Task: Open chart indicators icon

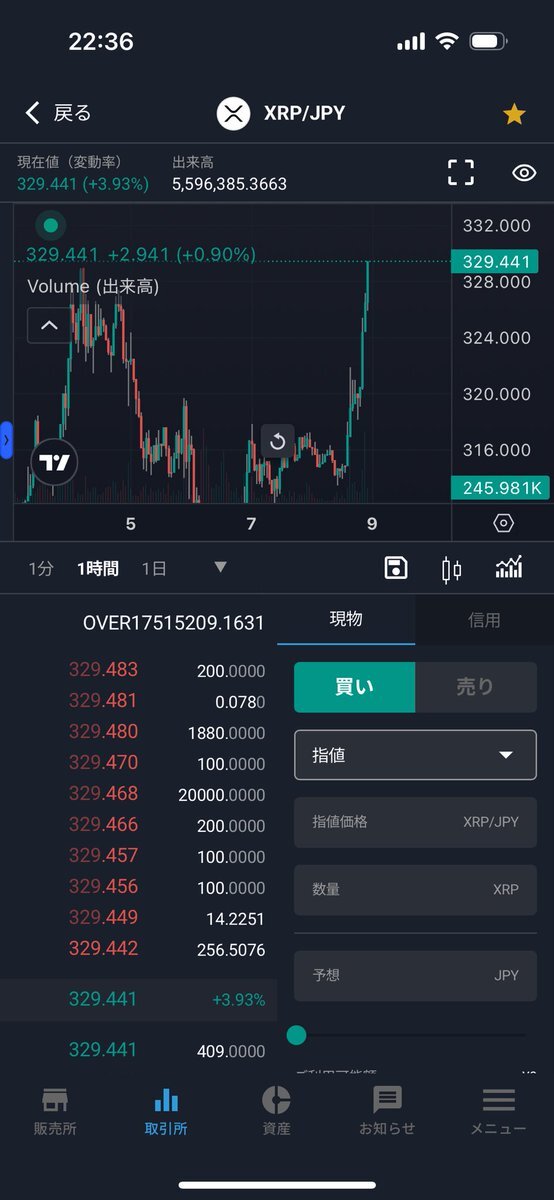Action: 509,569
